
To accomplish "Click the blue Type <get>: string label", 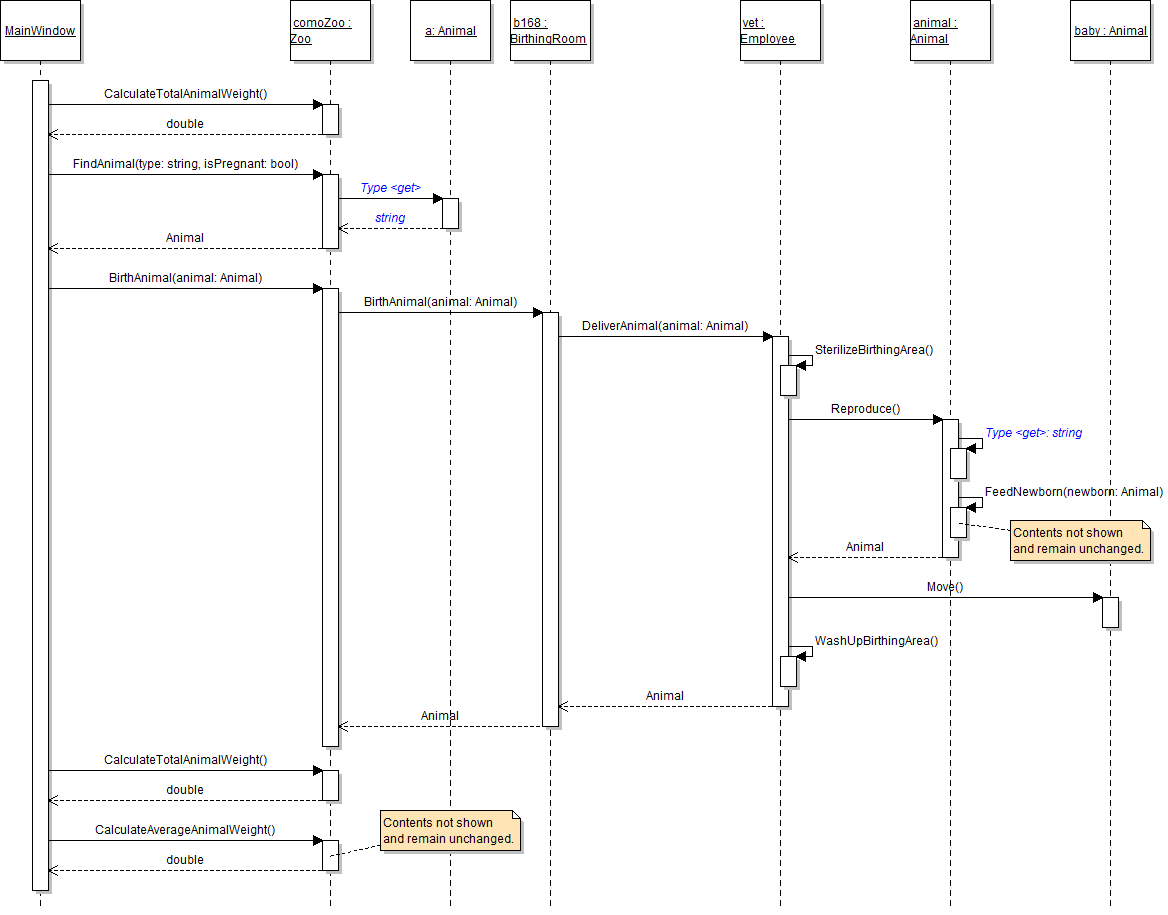I will (x=1033, y=433).
